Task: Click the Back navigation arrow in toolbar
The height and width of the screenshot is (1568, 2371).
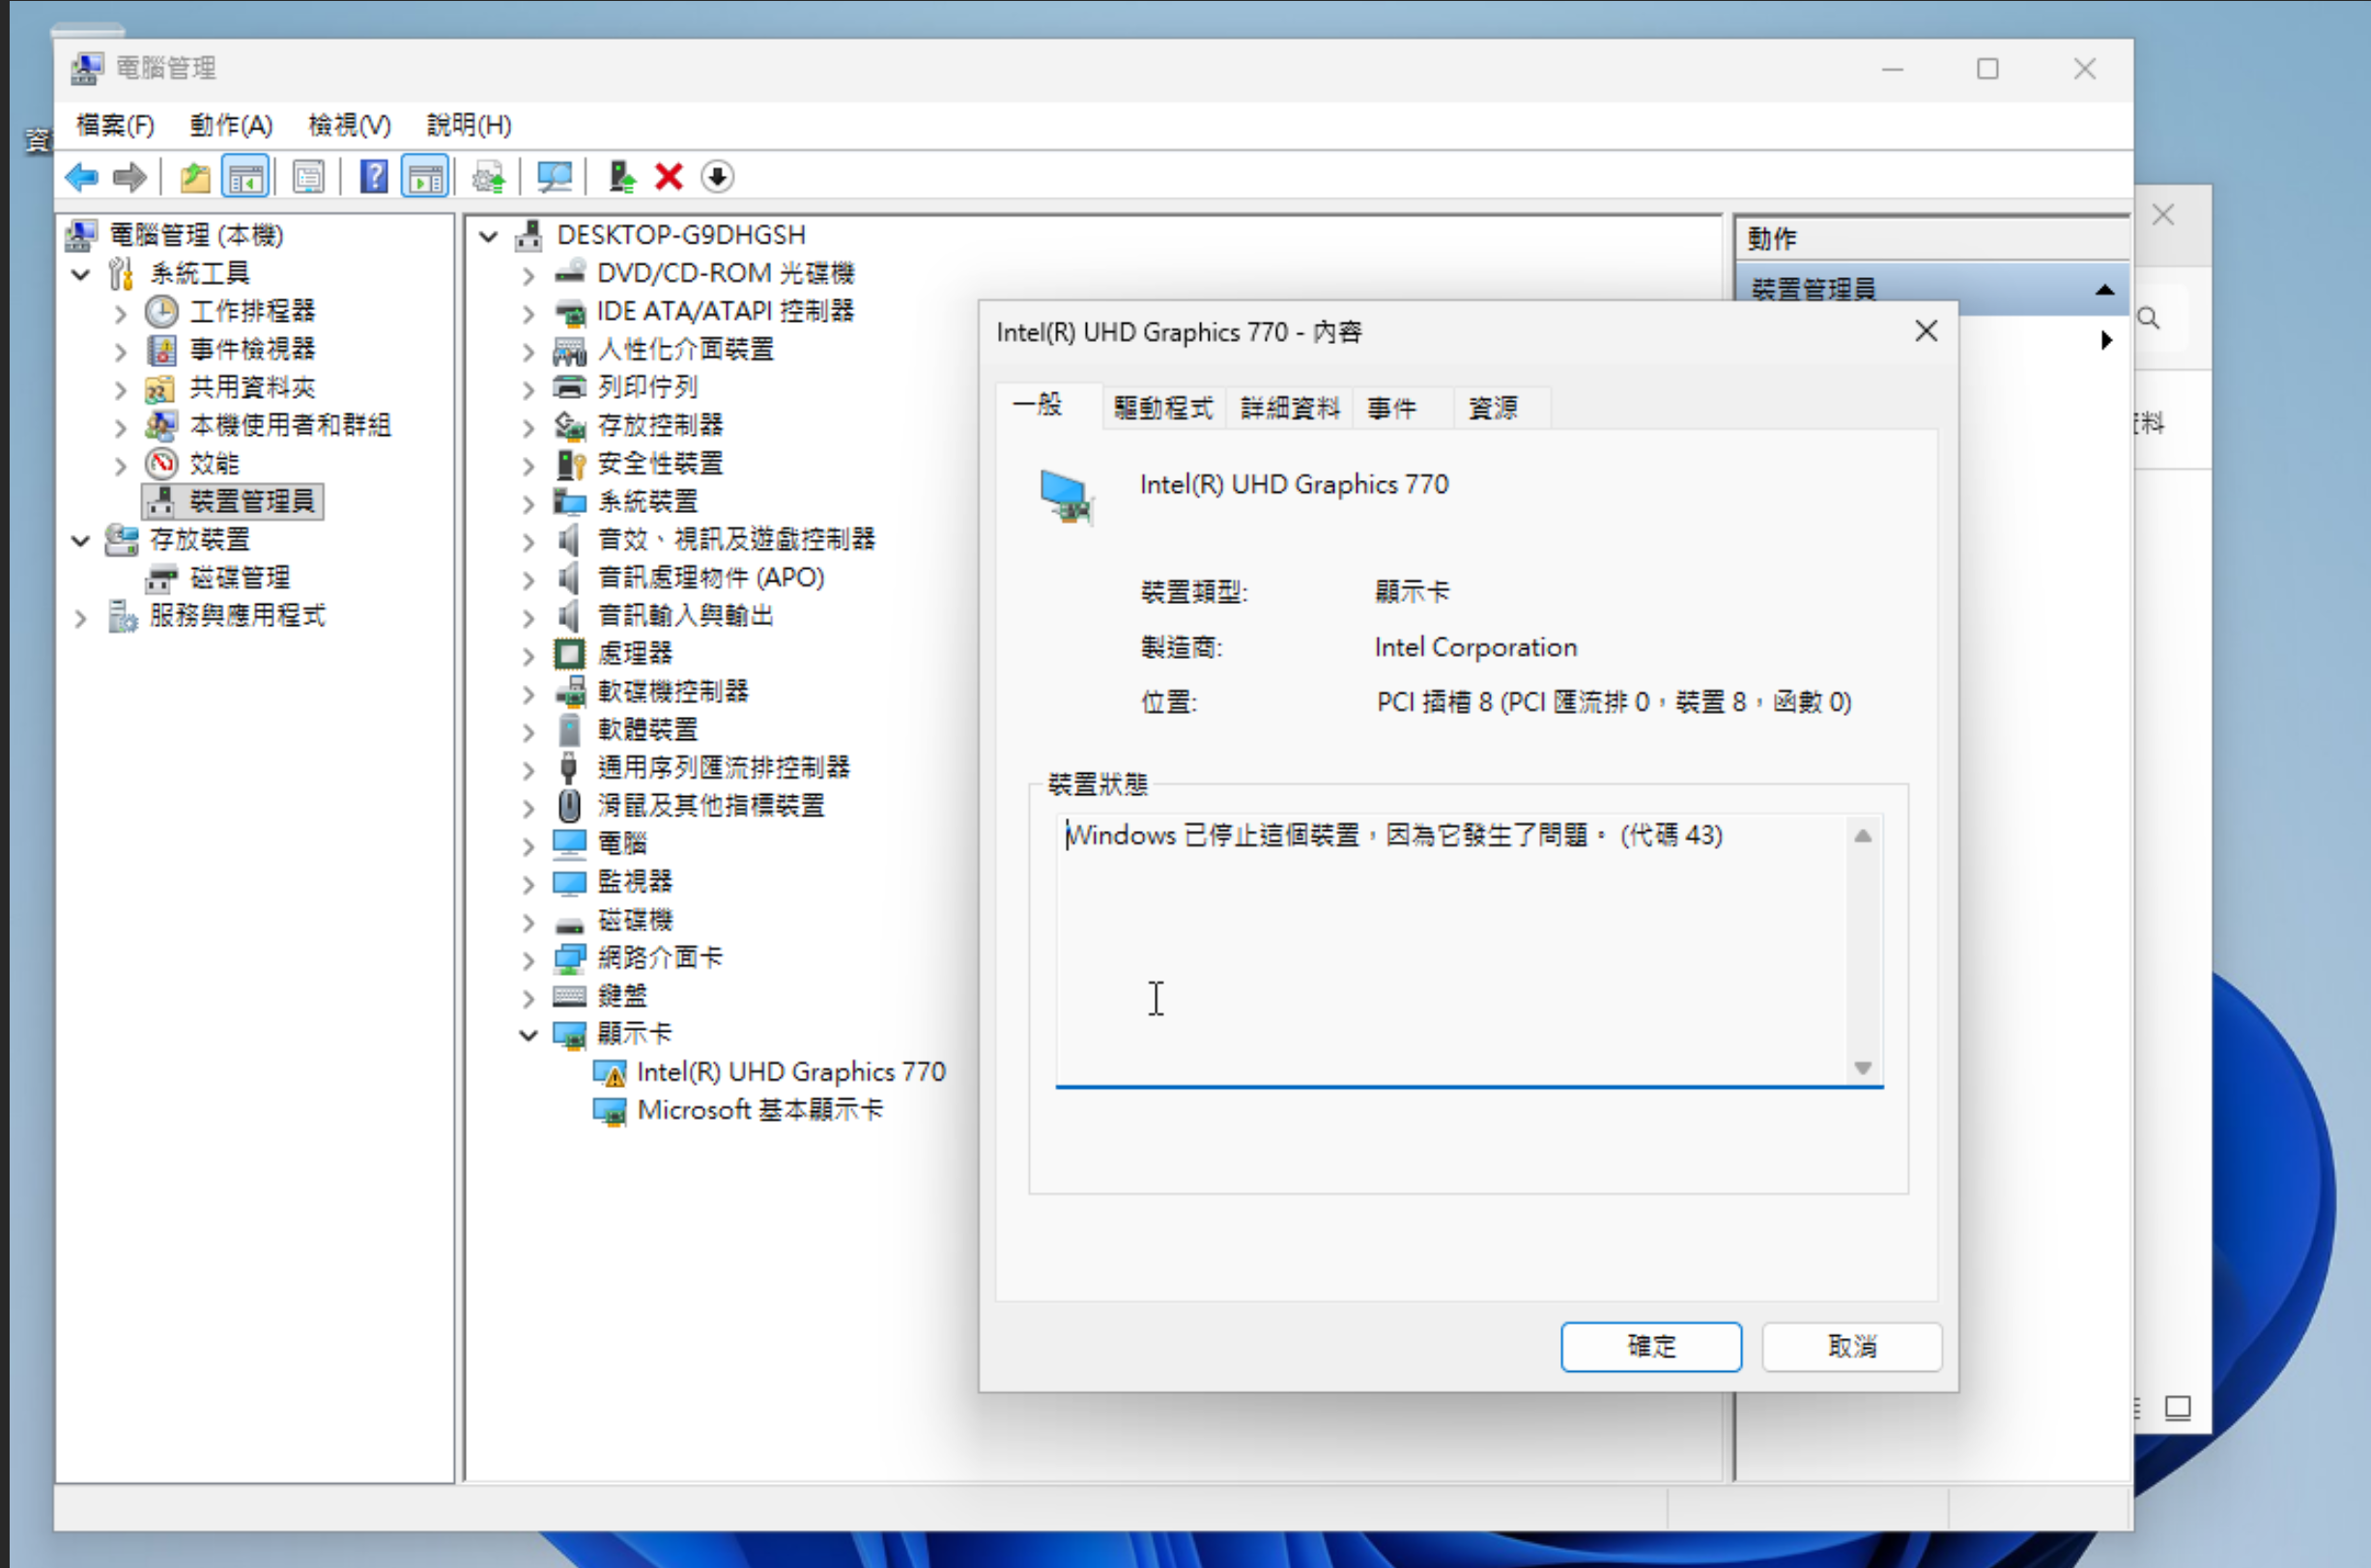Action: [x=82, y=176]
